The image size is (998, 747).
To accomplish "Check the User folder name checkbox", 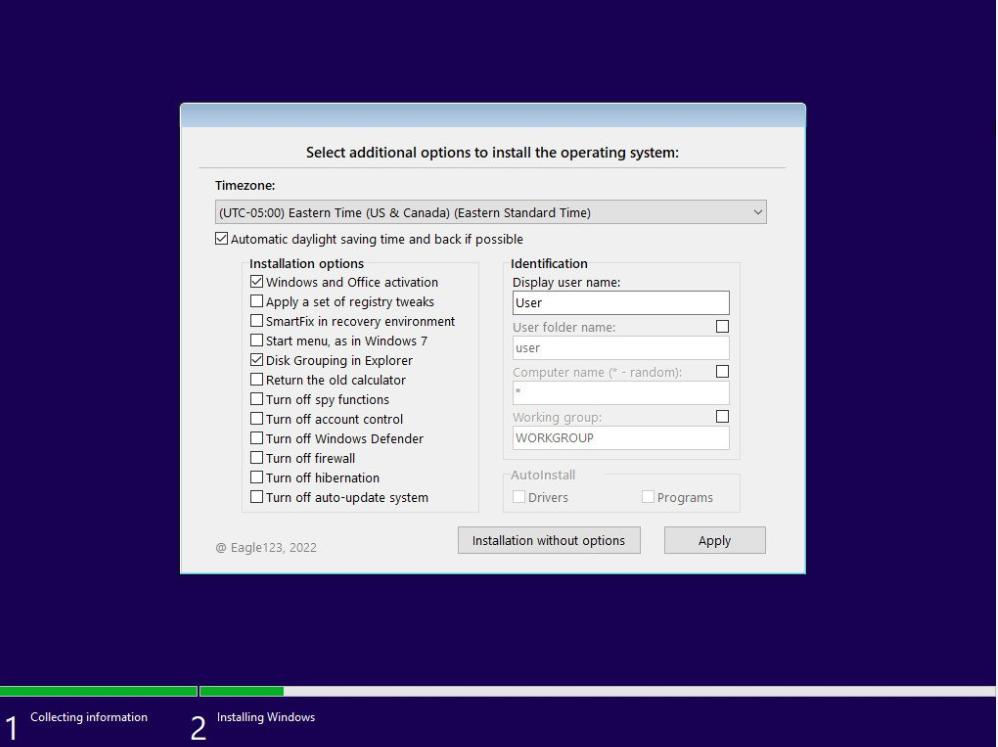I will (x=723, y=325).
